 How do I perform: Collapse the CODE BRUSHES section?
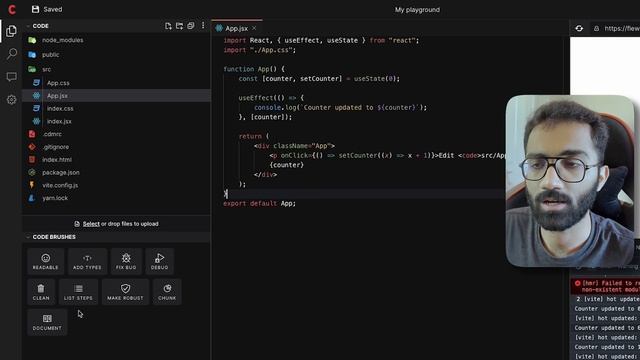coord(28,237)
